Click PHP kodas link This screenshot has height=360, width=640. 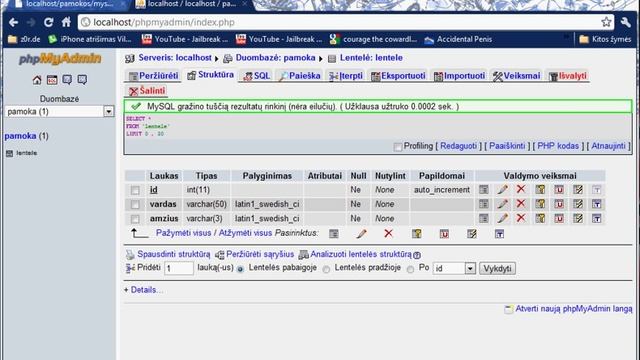pos(558,146)
